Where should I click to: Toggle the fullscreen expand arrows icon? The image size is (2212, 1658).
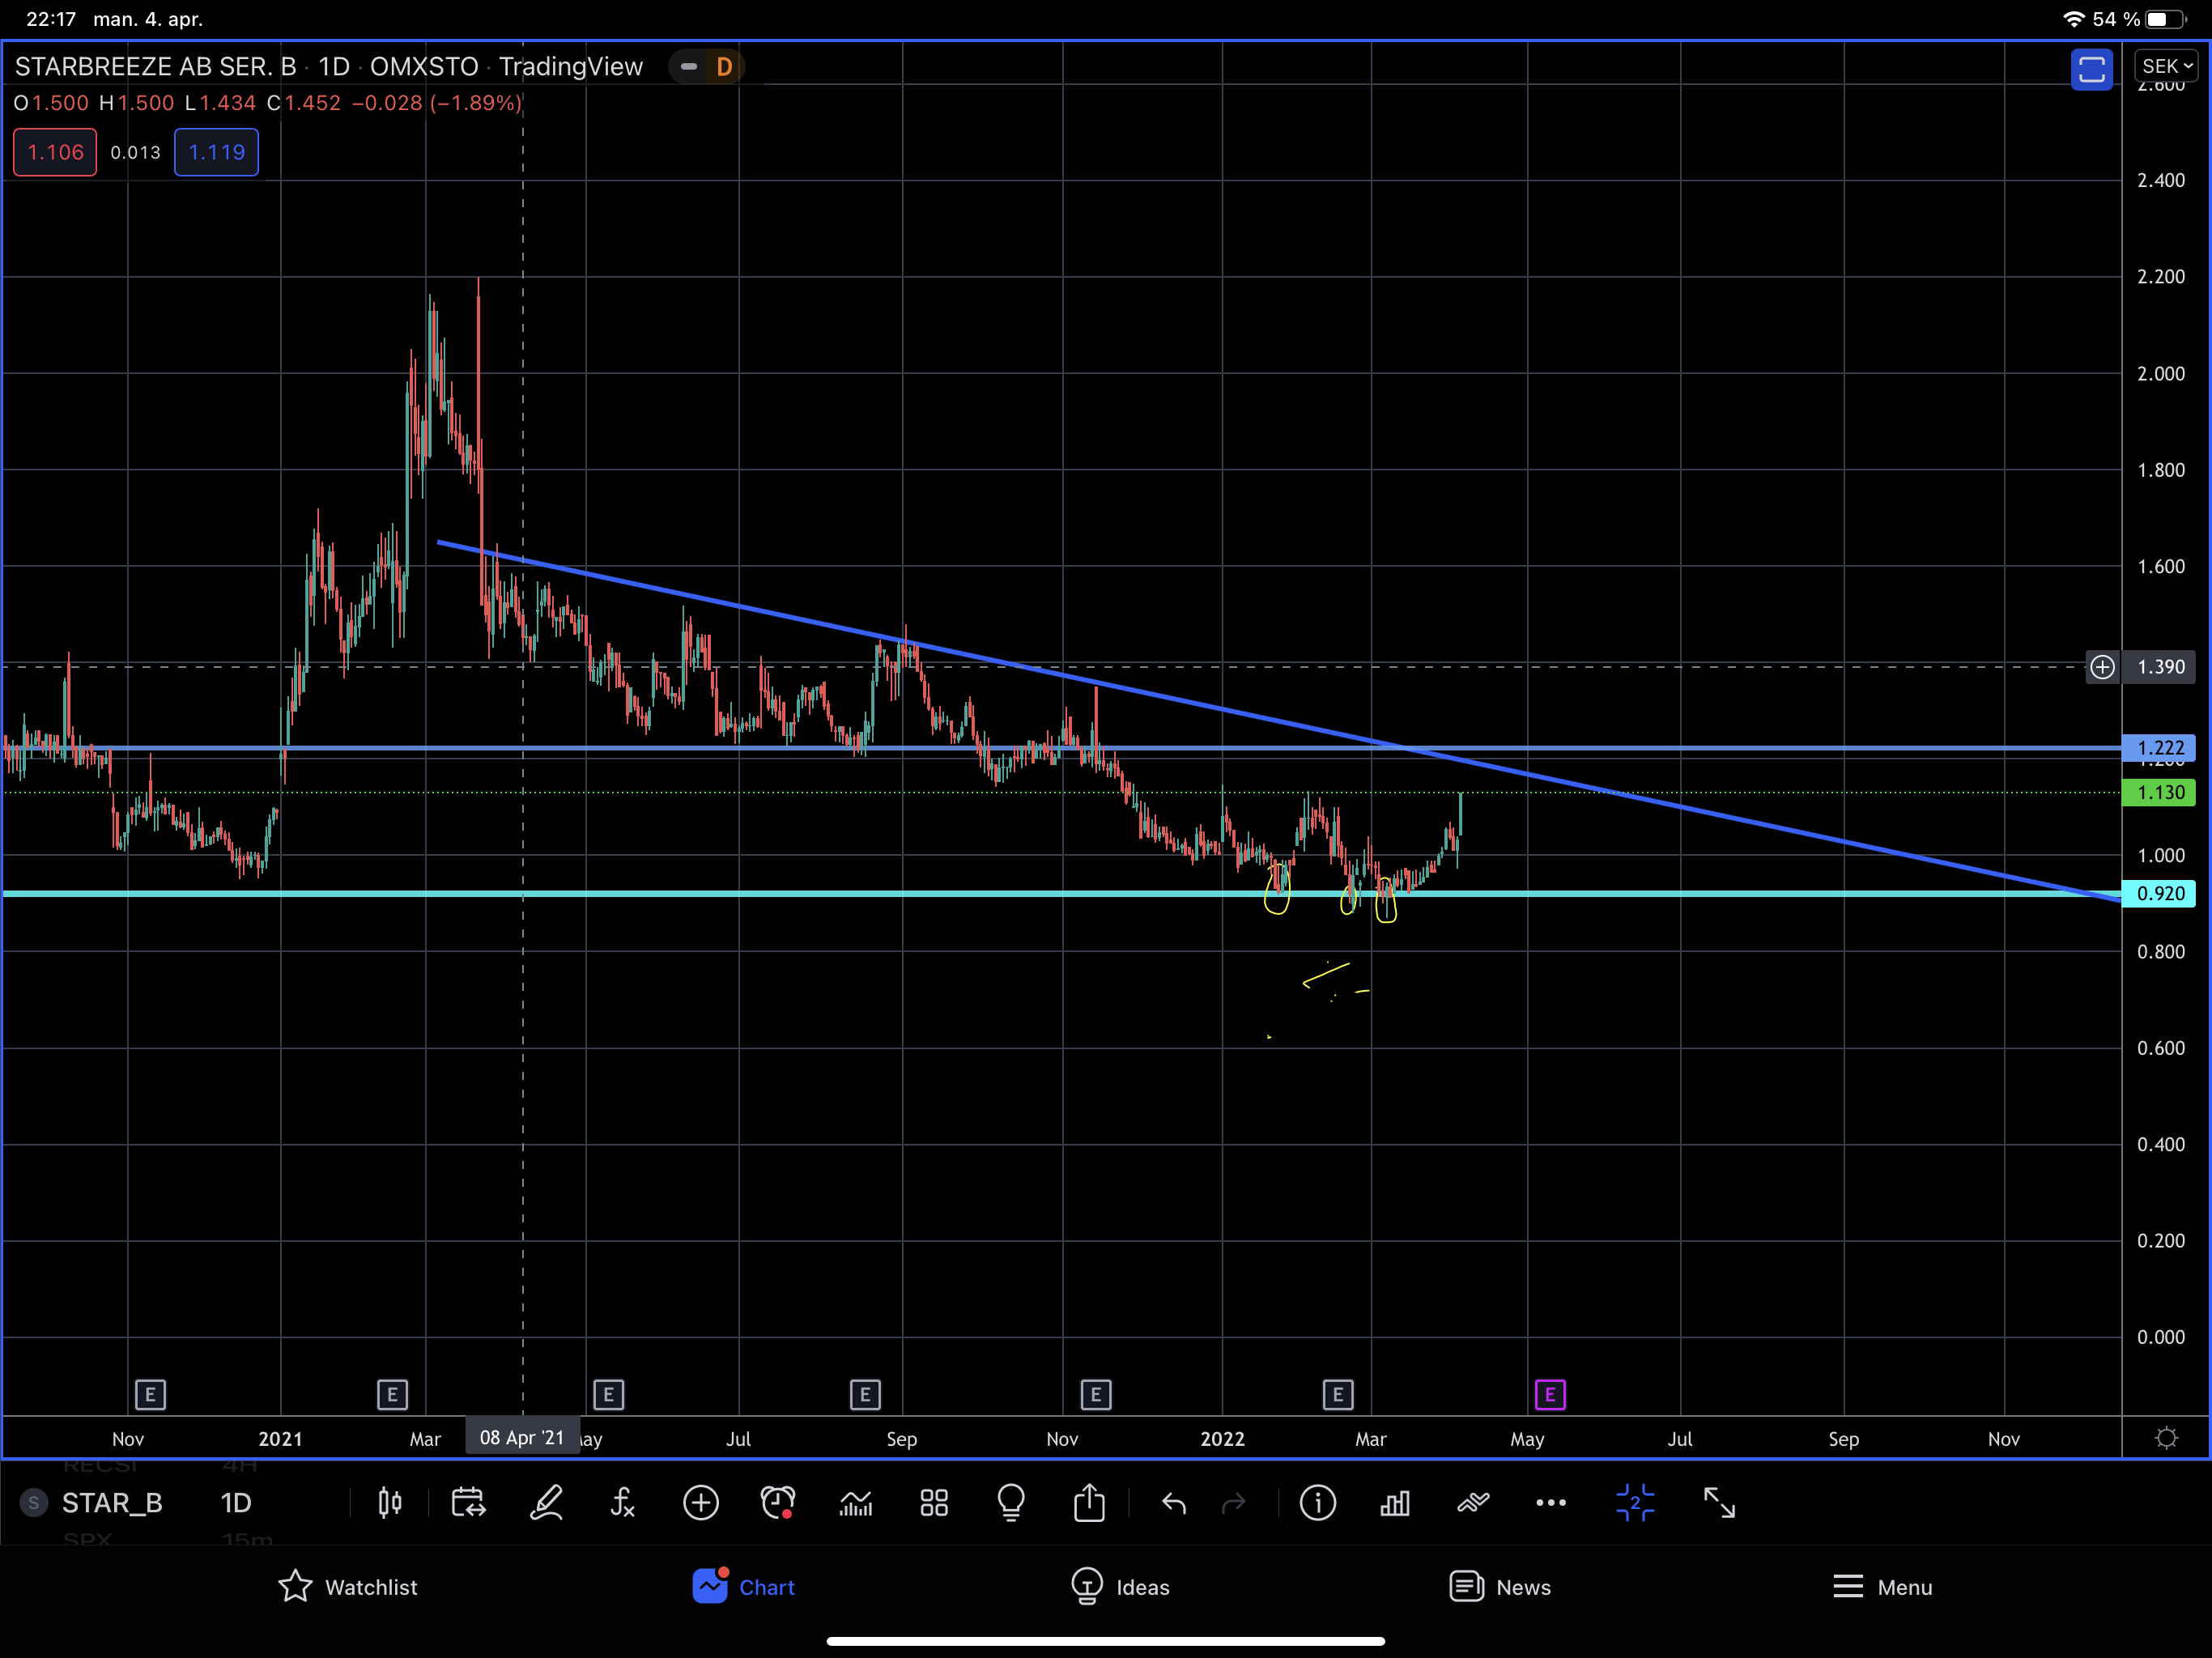1719,1502
